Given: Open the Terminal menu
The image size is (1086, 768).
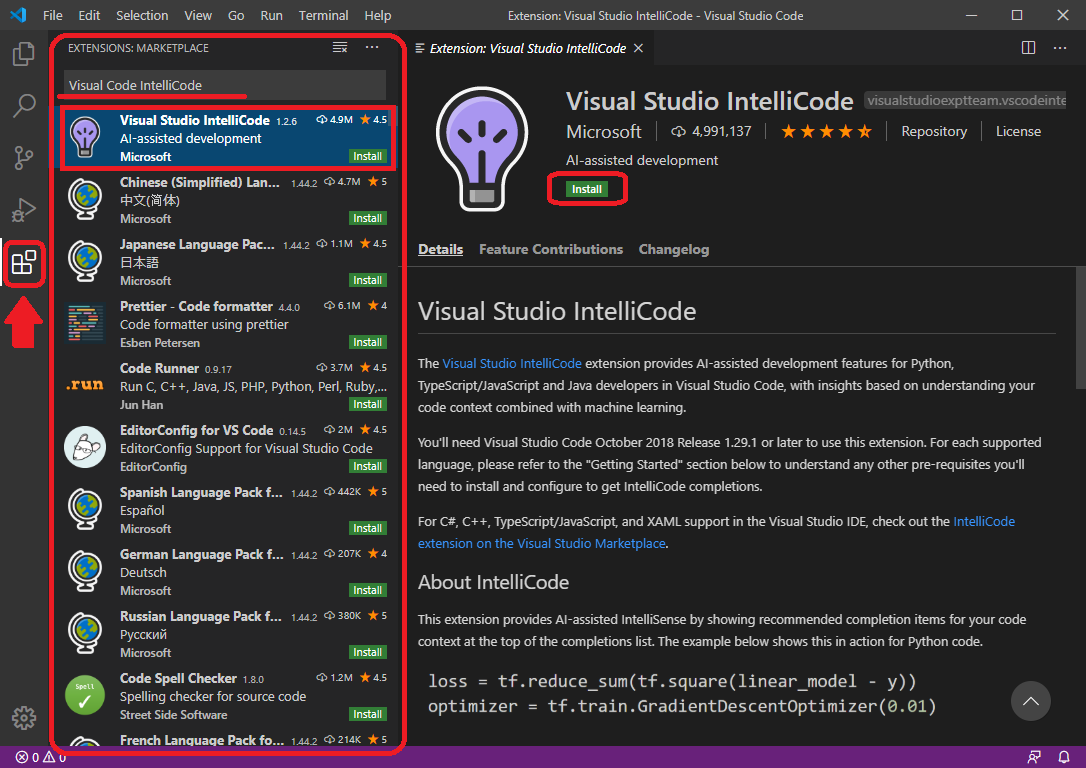Looking at the screenshot, I should click(x=323, y=15).
